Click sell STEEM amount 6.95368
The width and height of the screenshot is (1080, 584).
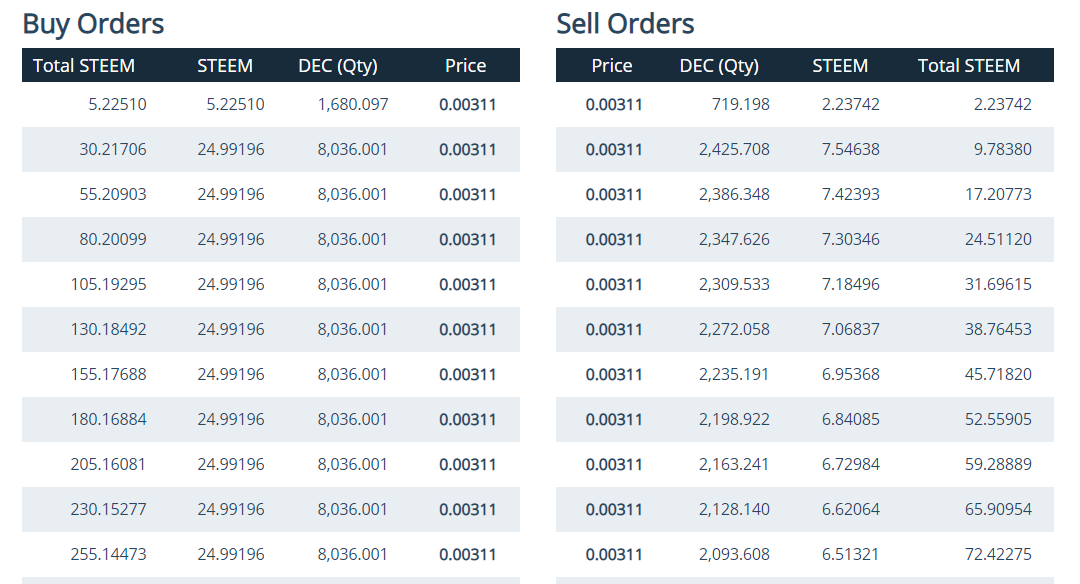point(851,375)
